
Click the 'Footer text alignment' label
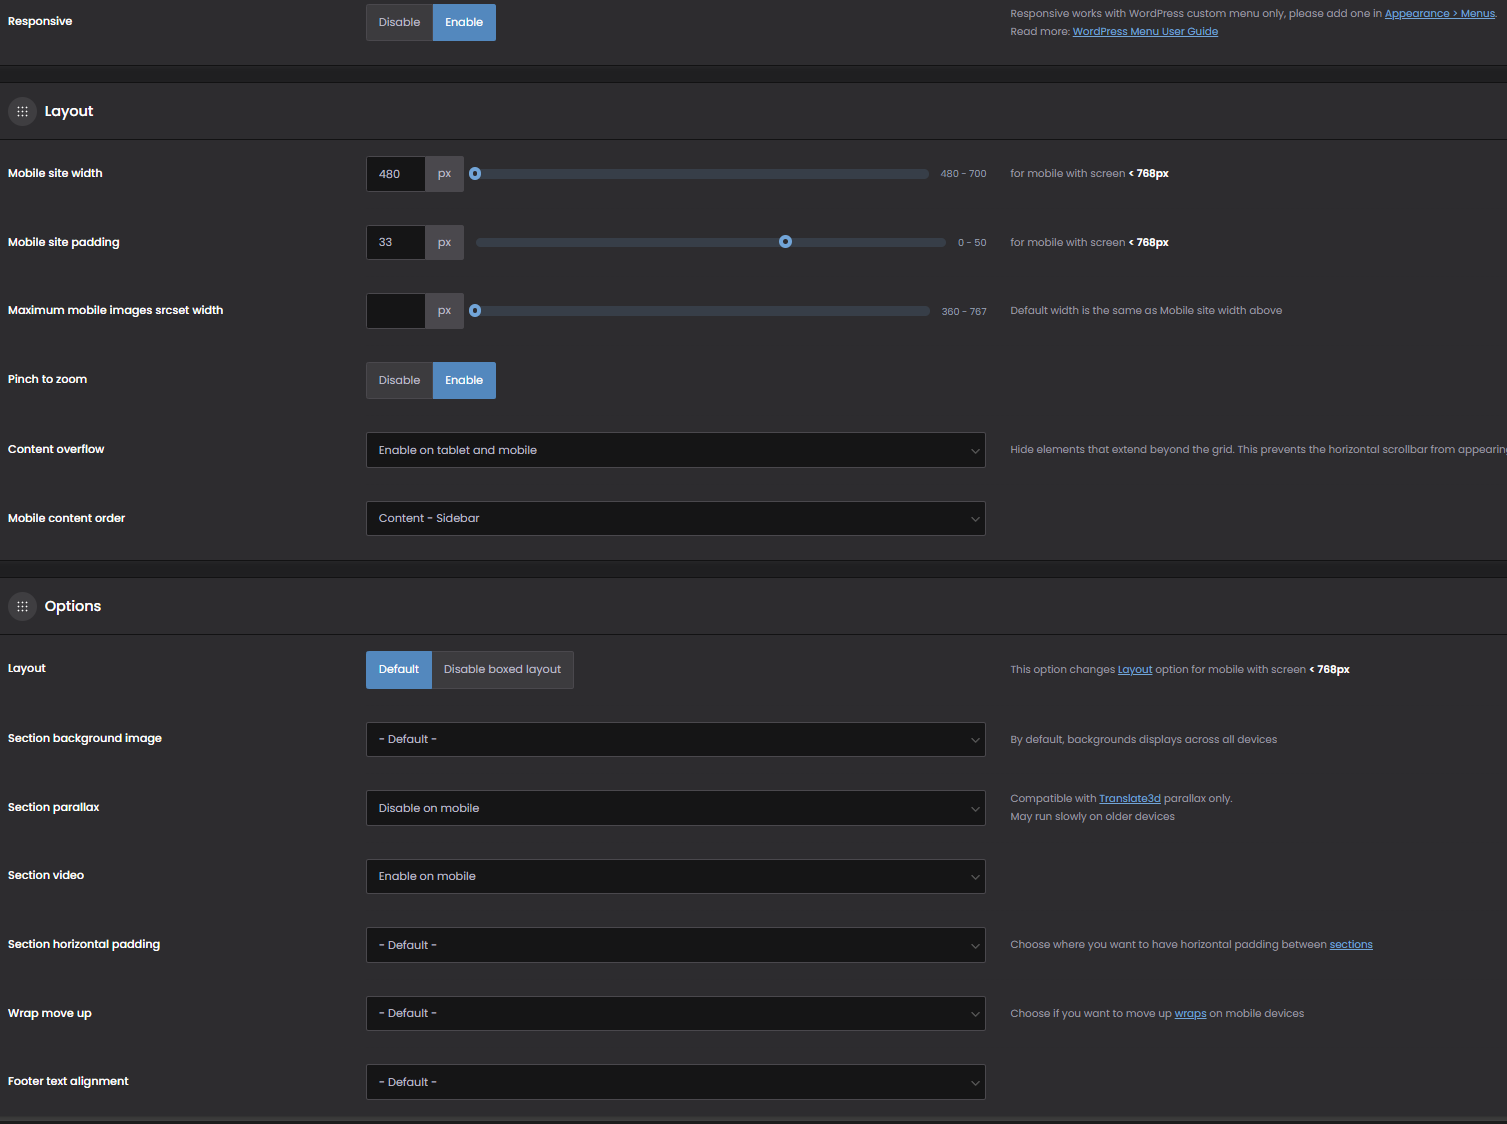[68, 1081]
